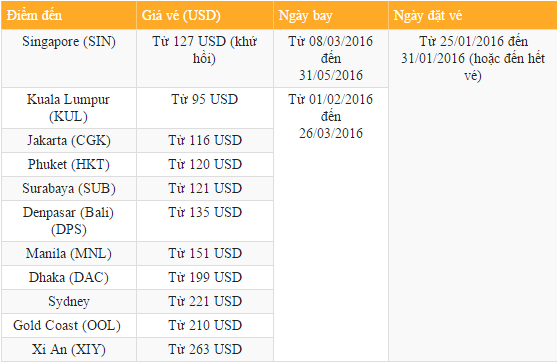
Task: Click the Jakarta (CGK) cell
Action: 69,141
